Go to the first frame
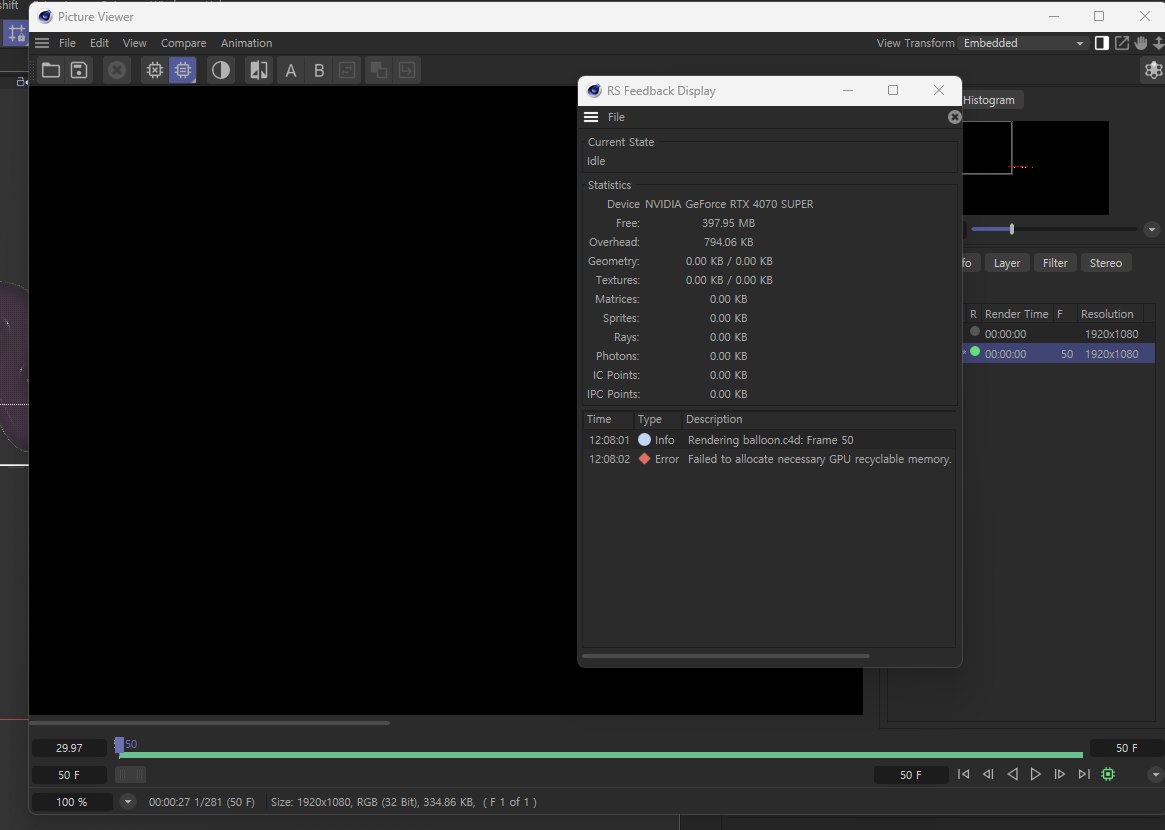 [964, 774]
